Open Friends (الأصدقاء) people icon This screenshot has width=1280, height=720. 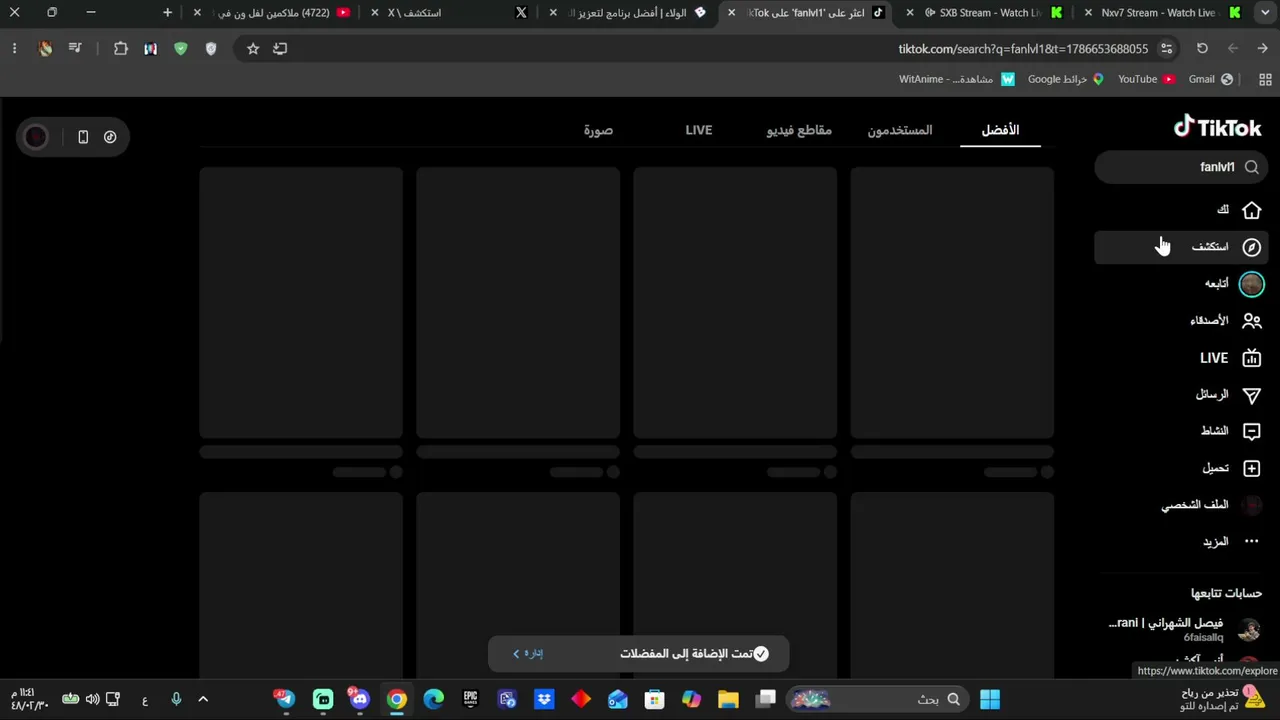pos(1251,321)
